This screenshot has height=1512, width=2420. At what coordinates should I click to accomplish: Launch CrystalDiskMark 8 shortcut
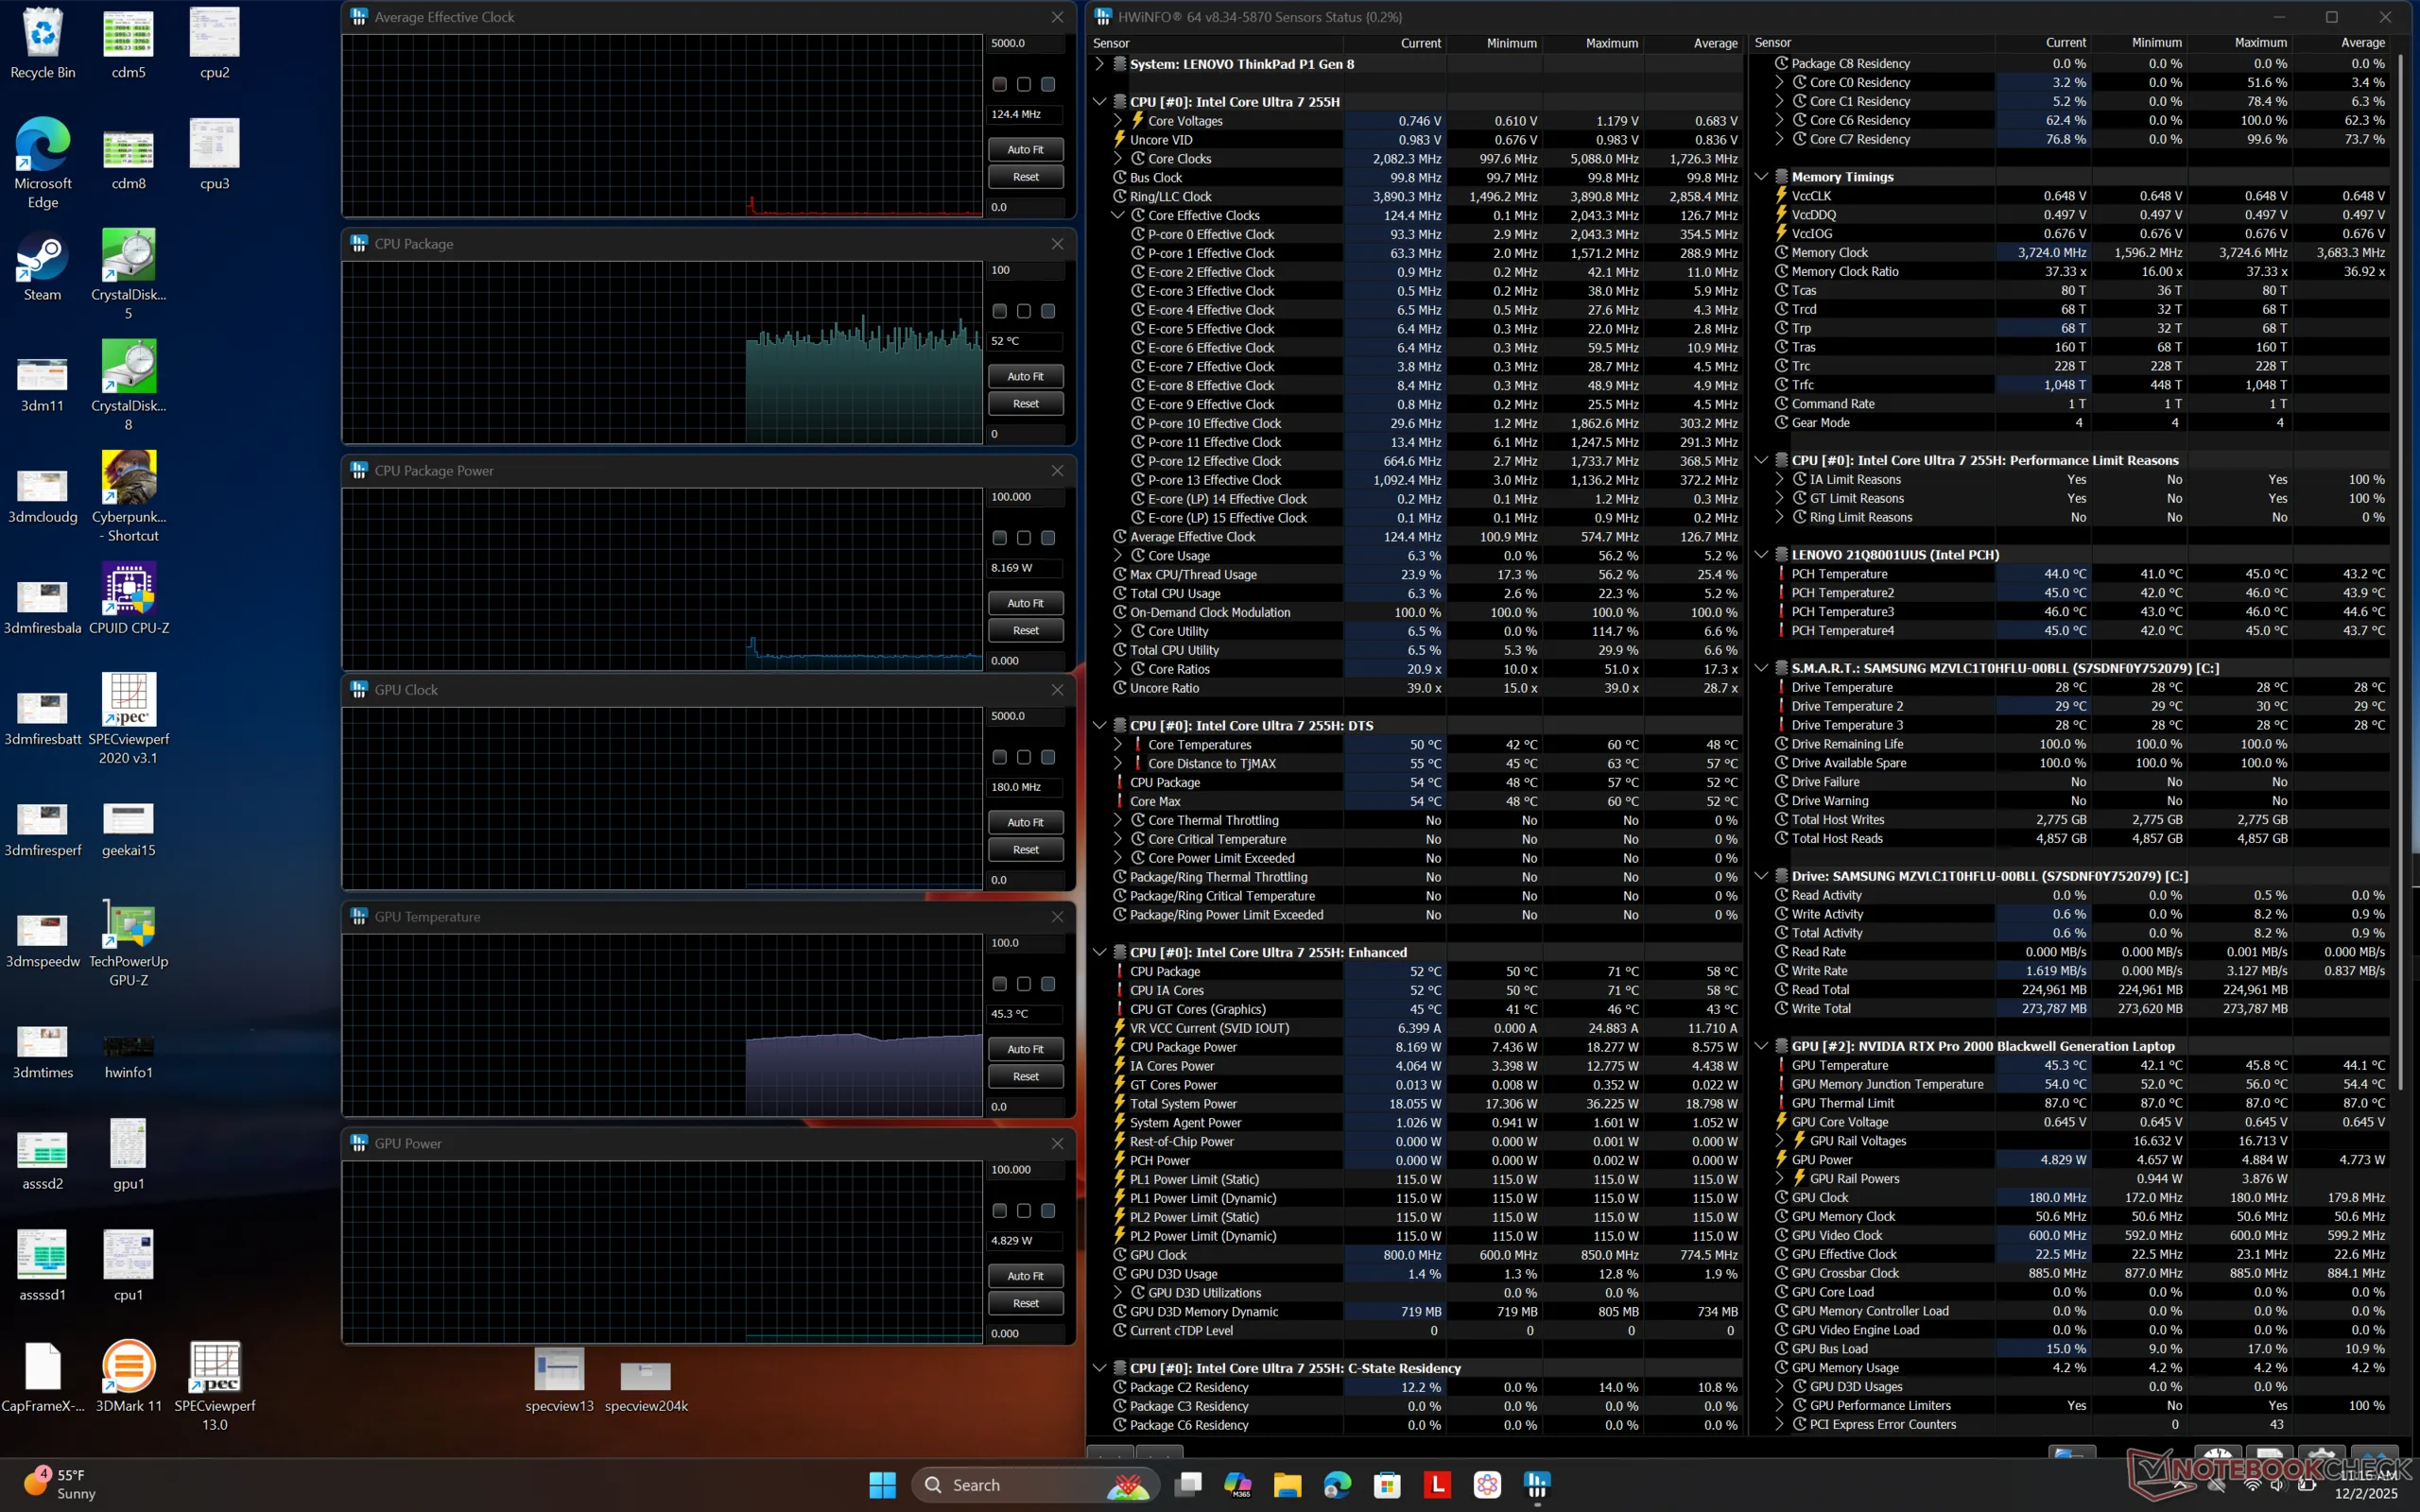(x=128, y=367)
